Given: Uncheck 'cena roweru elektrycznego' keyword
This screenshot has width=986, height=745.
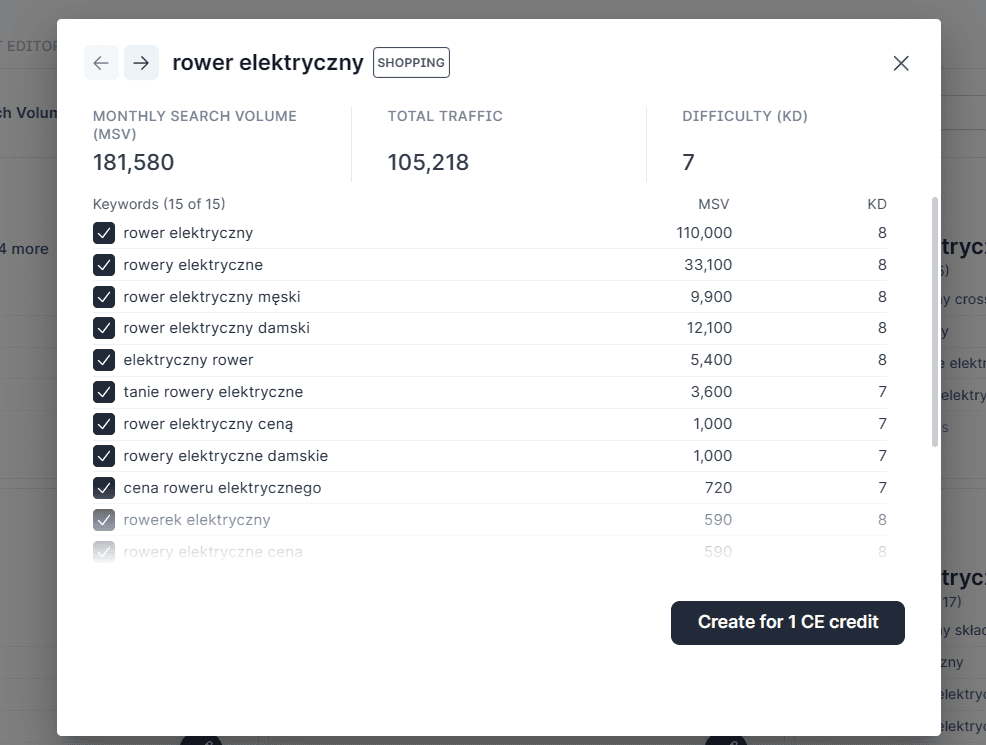Looking at the screenshot, I should [104, 488].
